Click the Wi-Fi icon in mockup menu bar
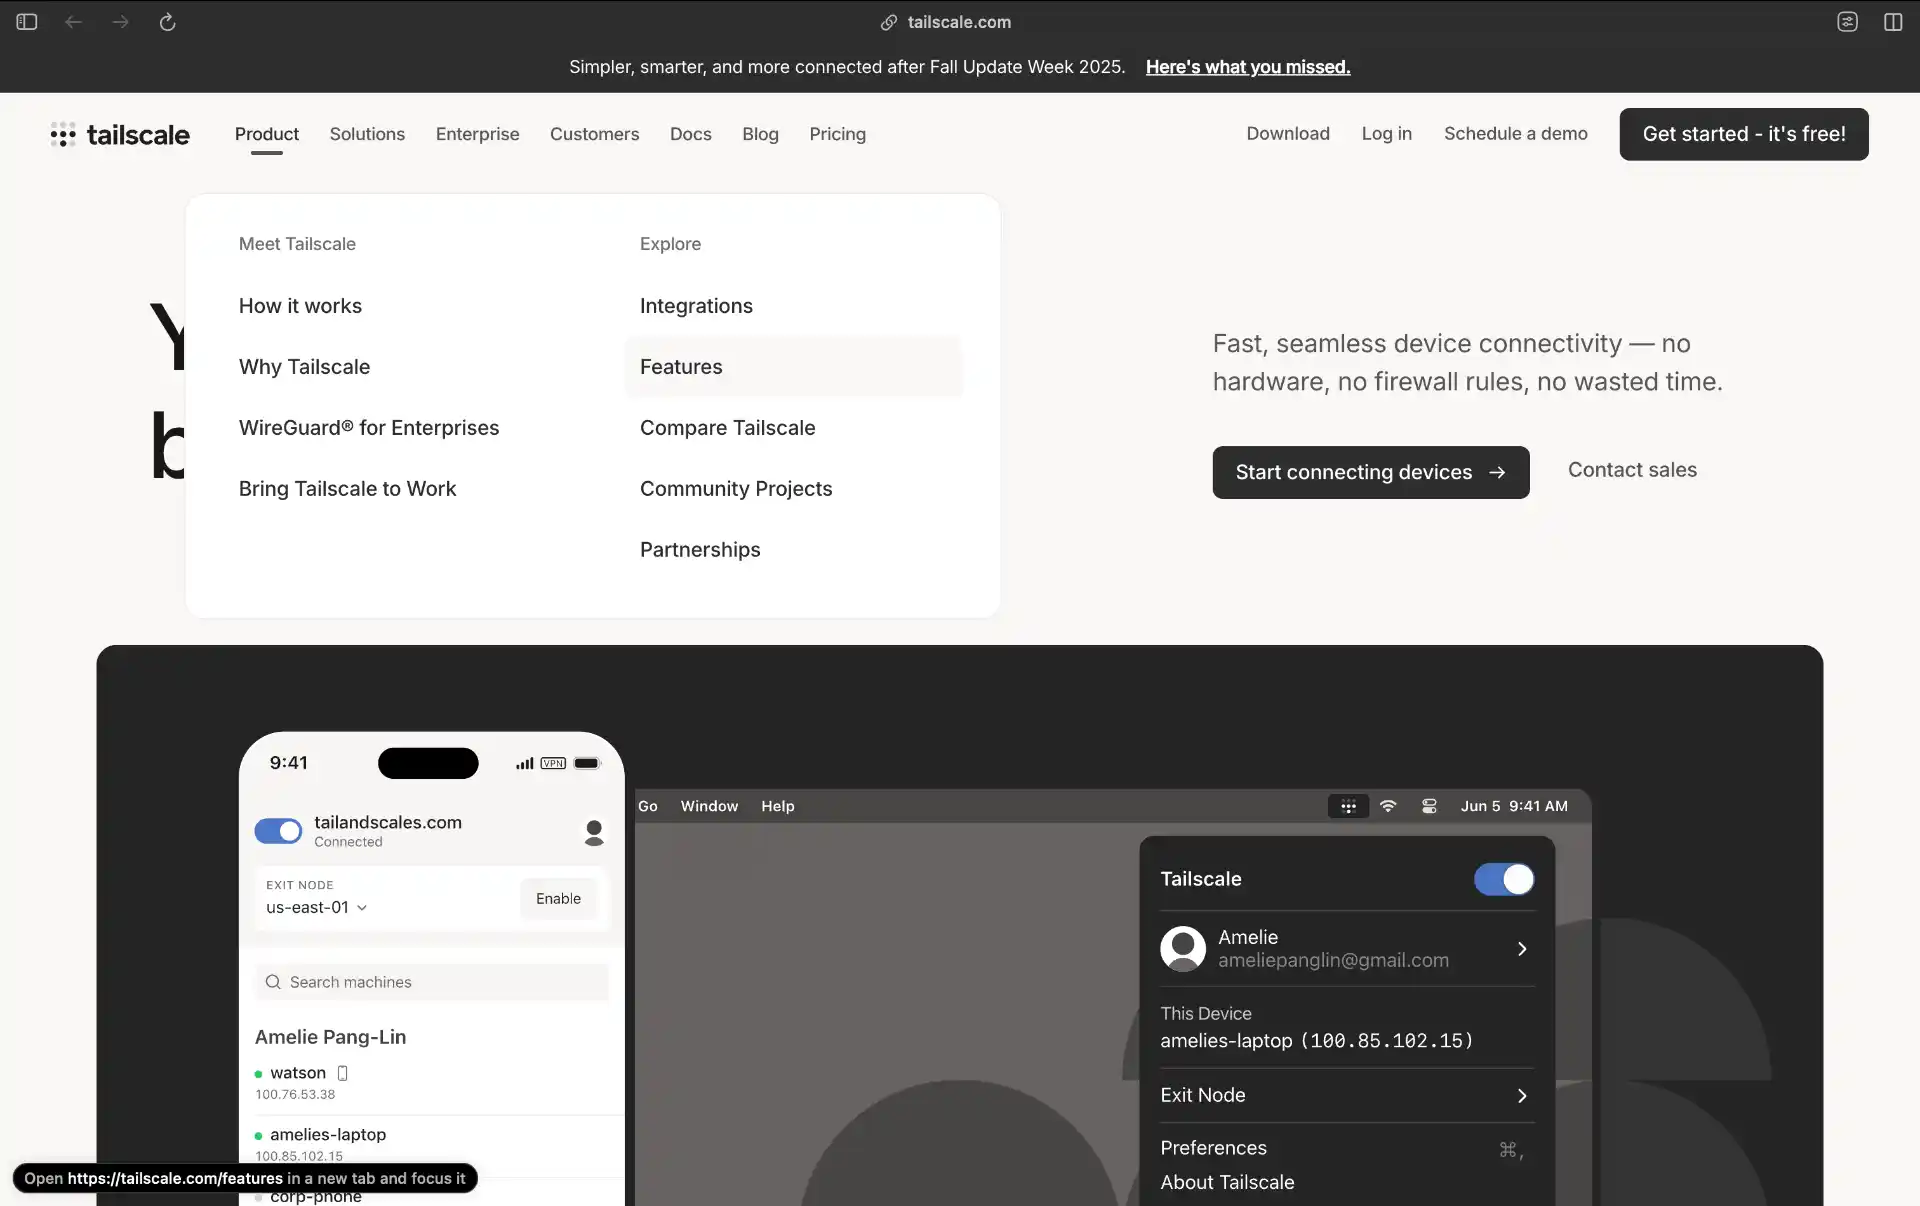Image resolution: width=1920 pixels, height=1206 pixels. pyautogui.click(x=1388, y=806)
